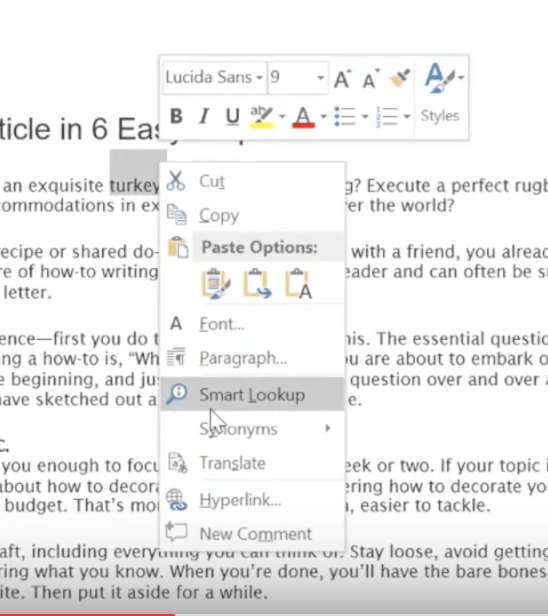
Task: Toggle Underline formatting in mini toolbar
Action: pyautogui.click(x=233, y=116)
